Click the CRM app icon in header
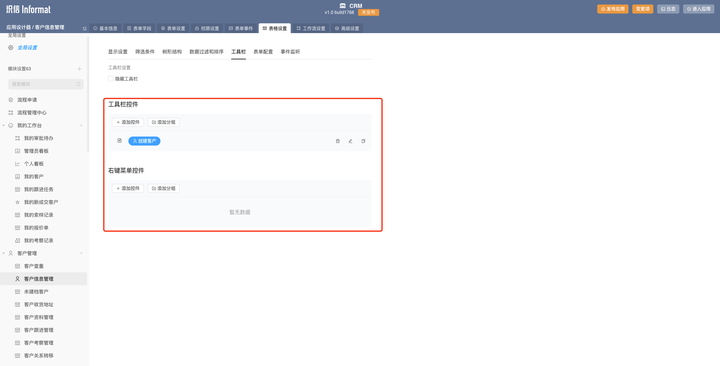The image size is (720, 366). click(343, 6)
